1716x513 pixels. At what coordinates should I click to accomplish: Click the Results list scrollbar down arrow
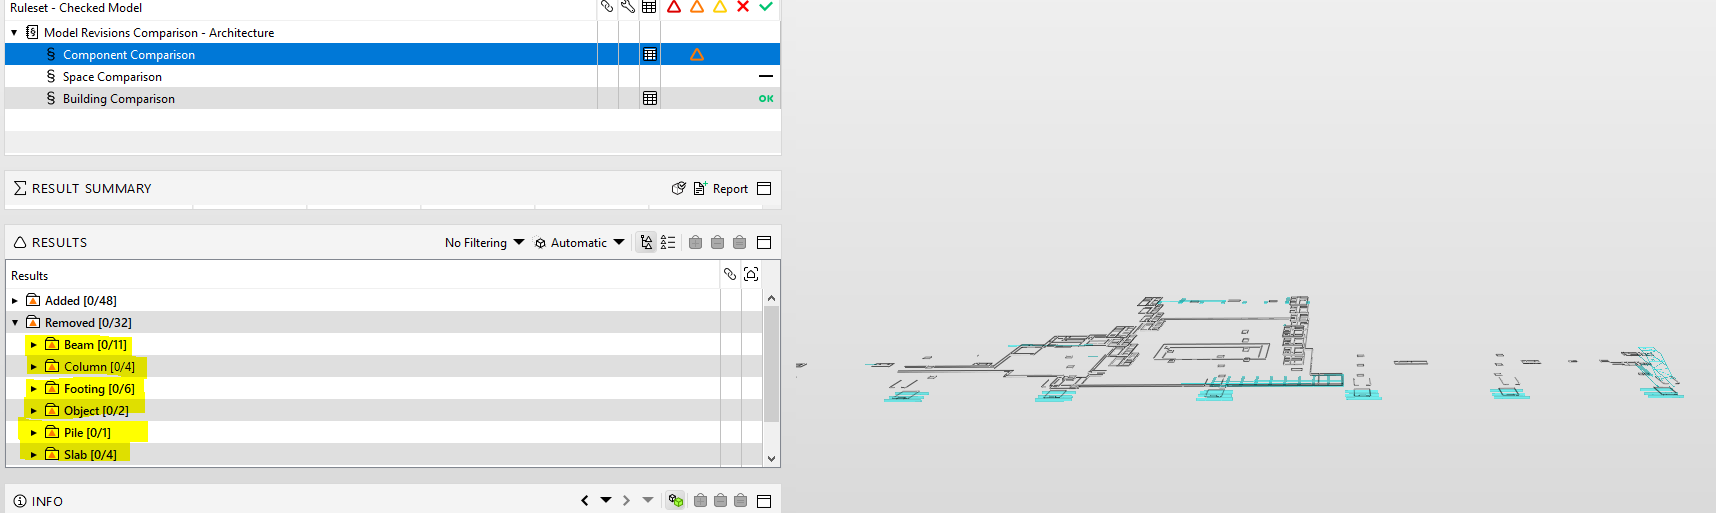pos(771,458)
